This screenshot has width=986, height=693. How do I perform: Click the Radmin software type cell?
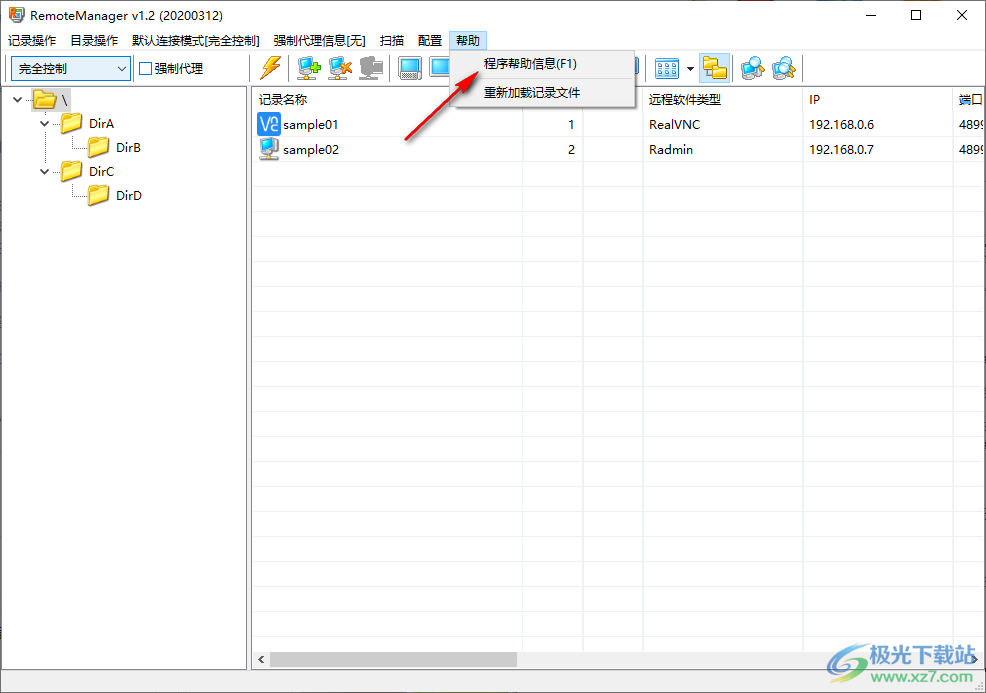coord(671,149)
